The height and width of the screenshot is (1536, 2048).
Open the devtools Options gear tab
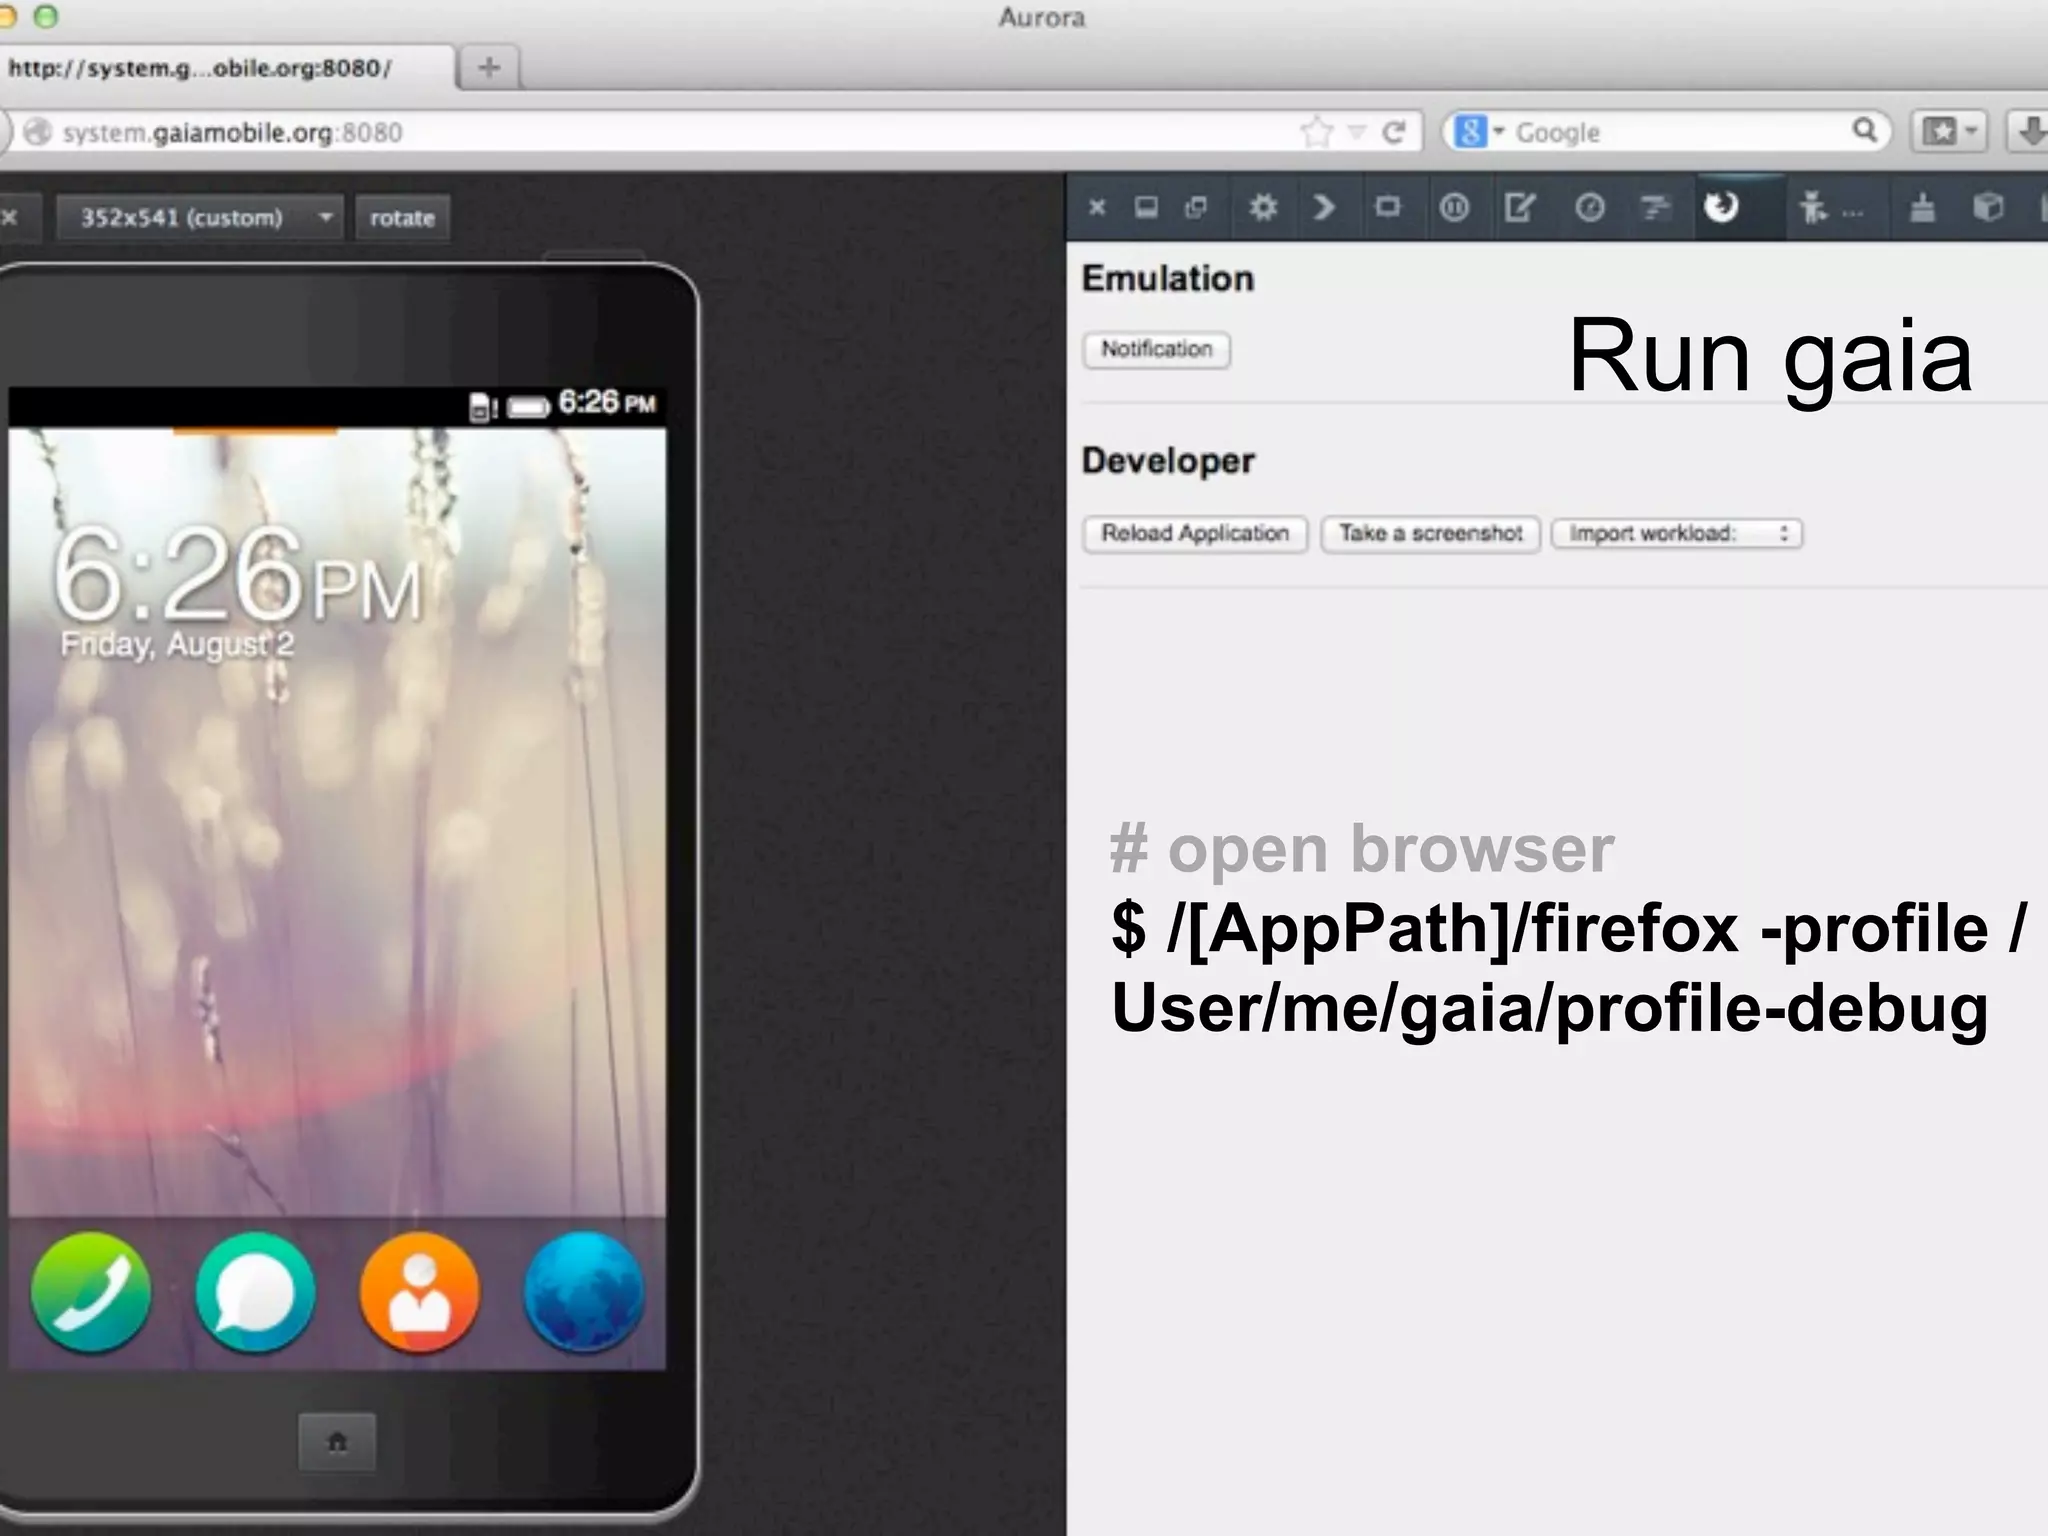point(1263,208)
